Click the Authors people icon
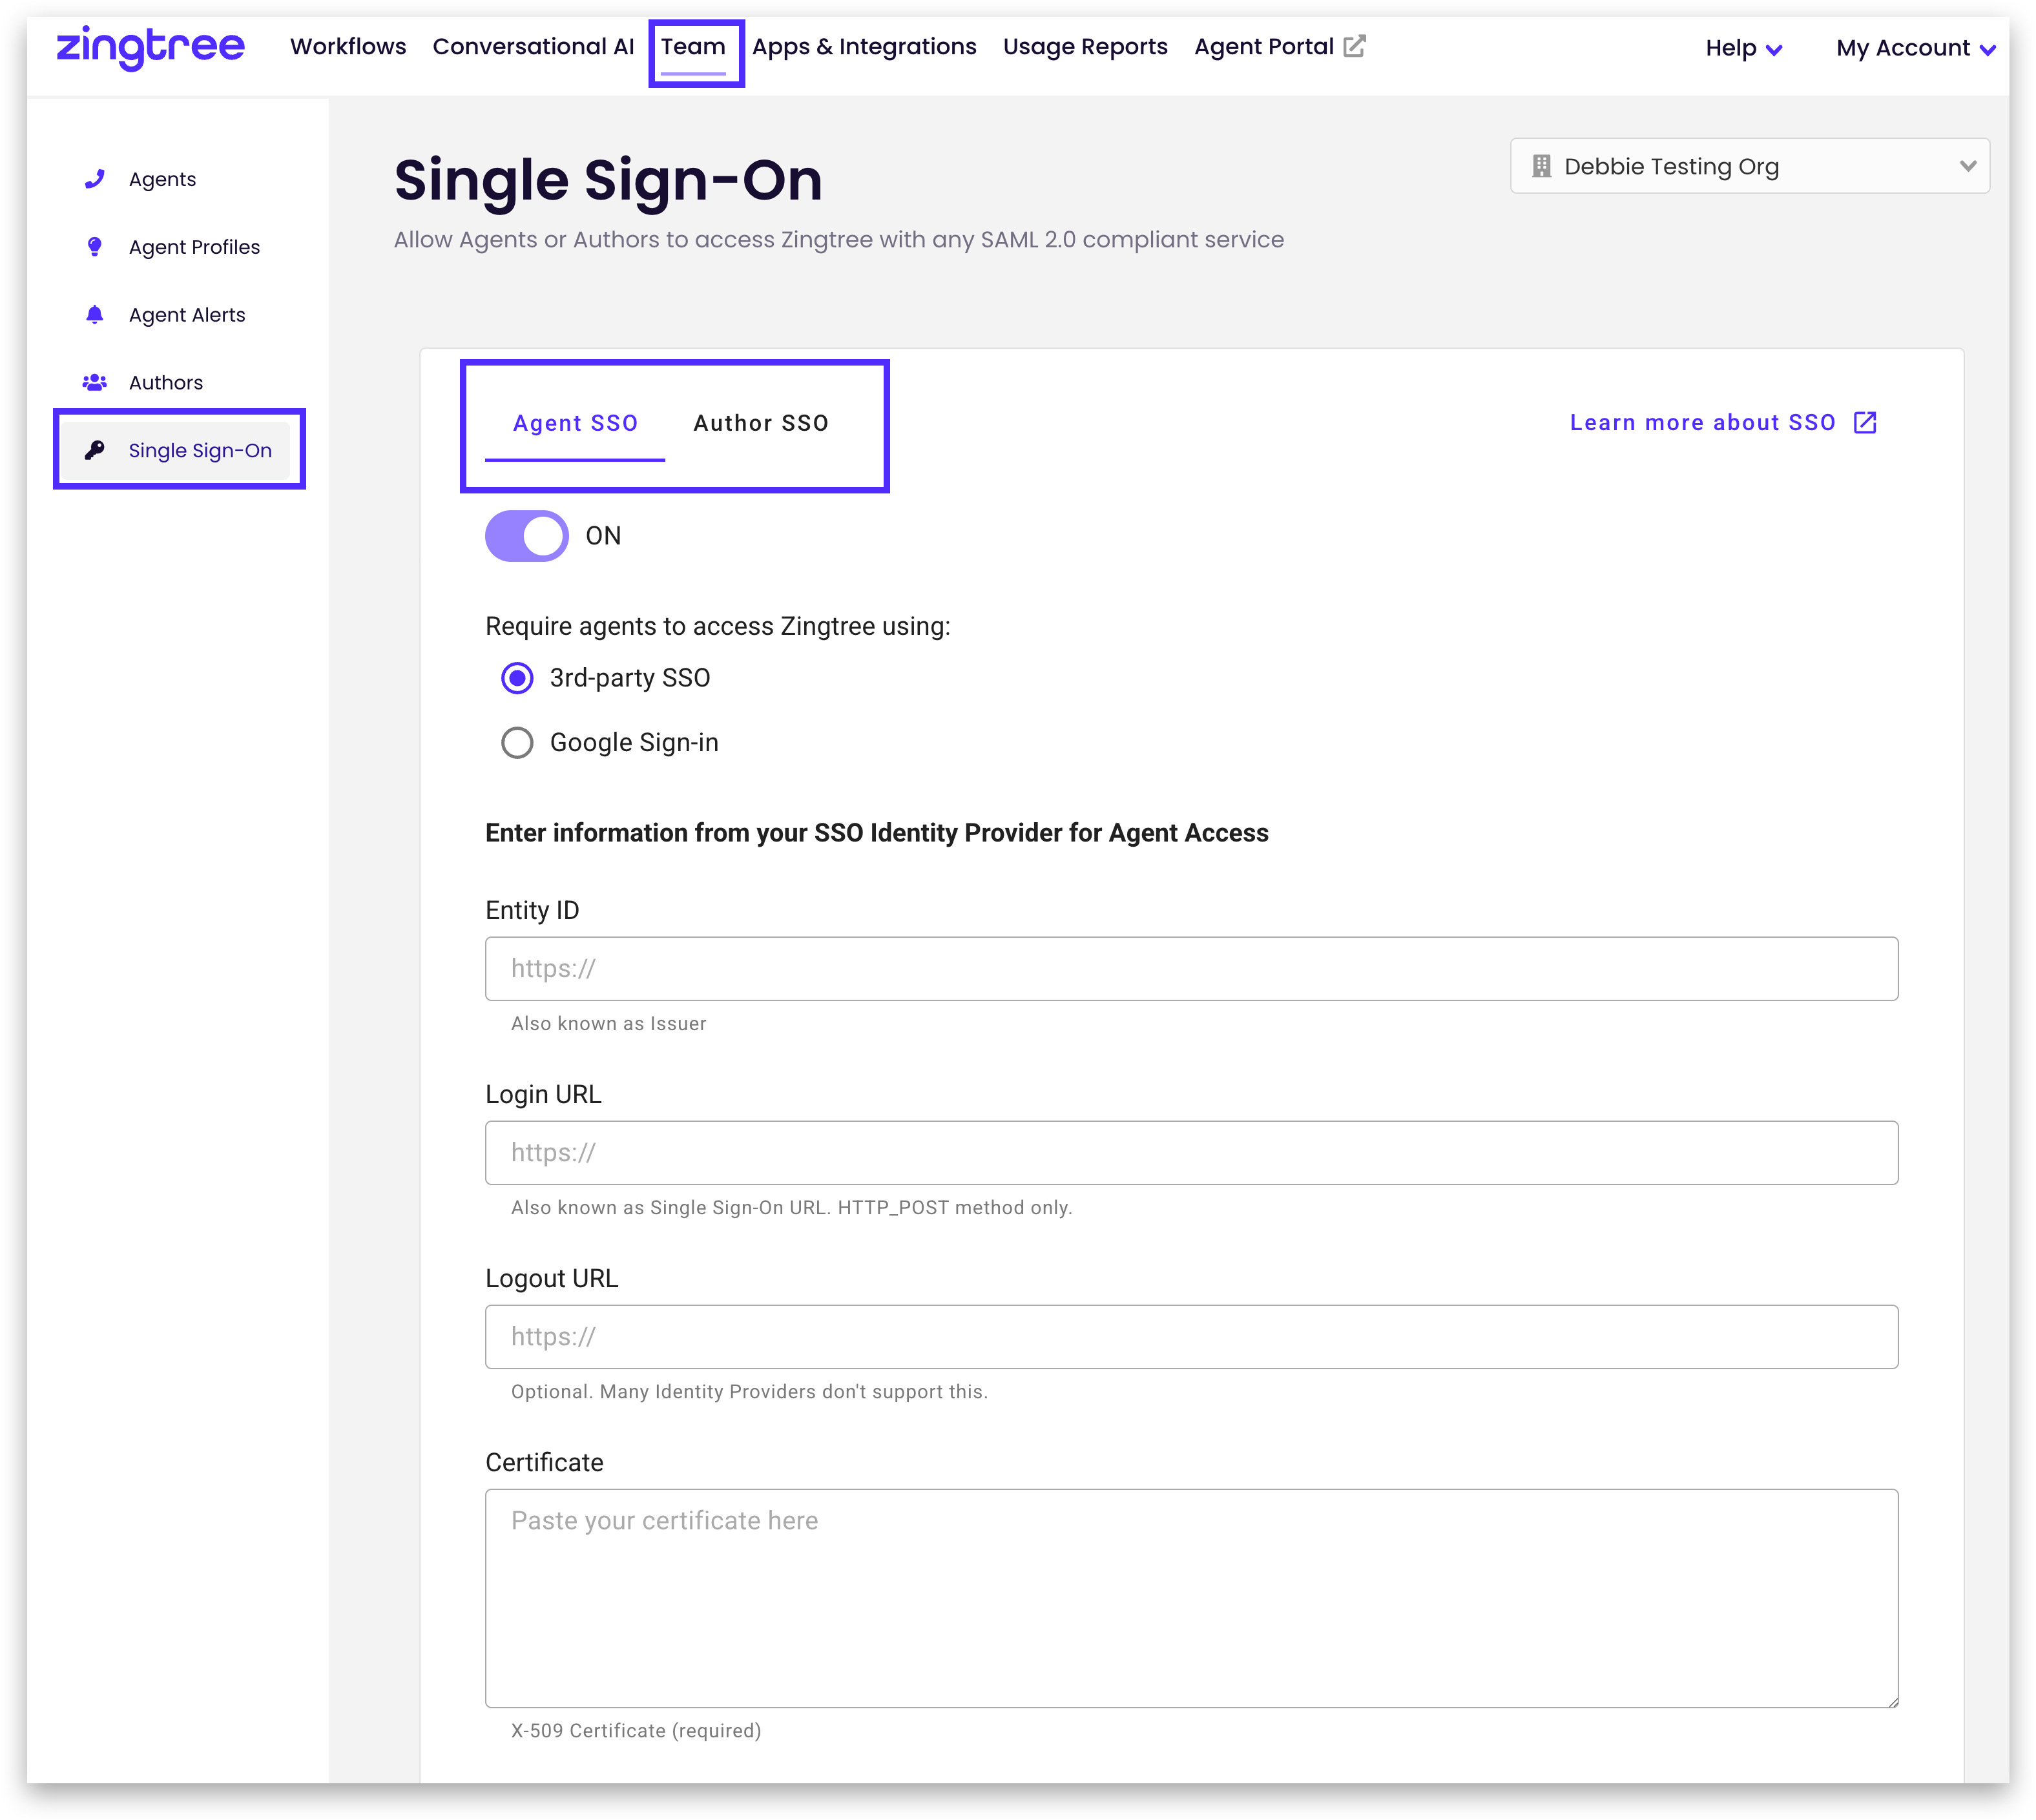 point(95,382)
